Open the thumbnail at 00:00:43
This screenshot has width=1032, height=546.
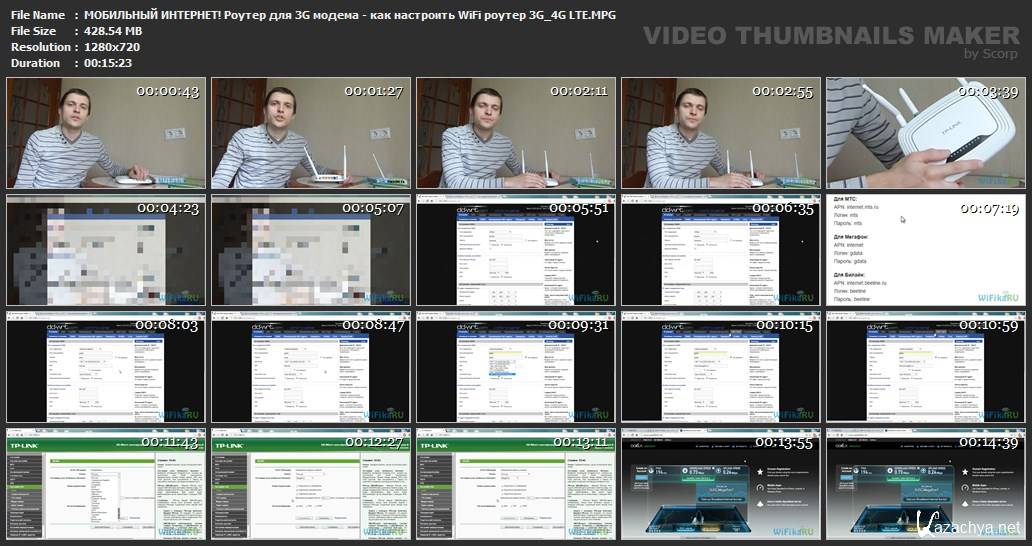coord(104,133)
